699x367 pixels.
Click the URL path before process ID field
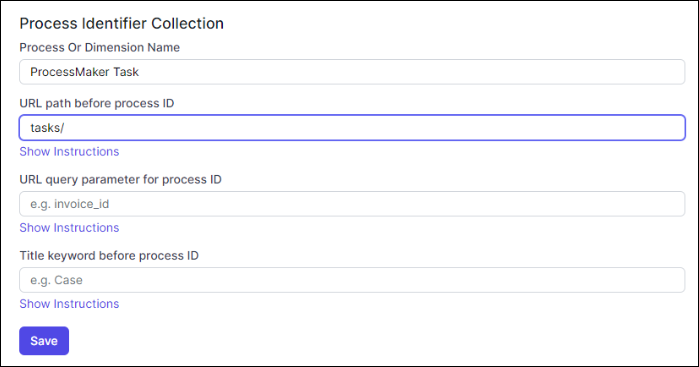(352, 128)
